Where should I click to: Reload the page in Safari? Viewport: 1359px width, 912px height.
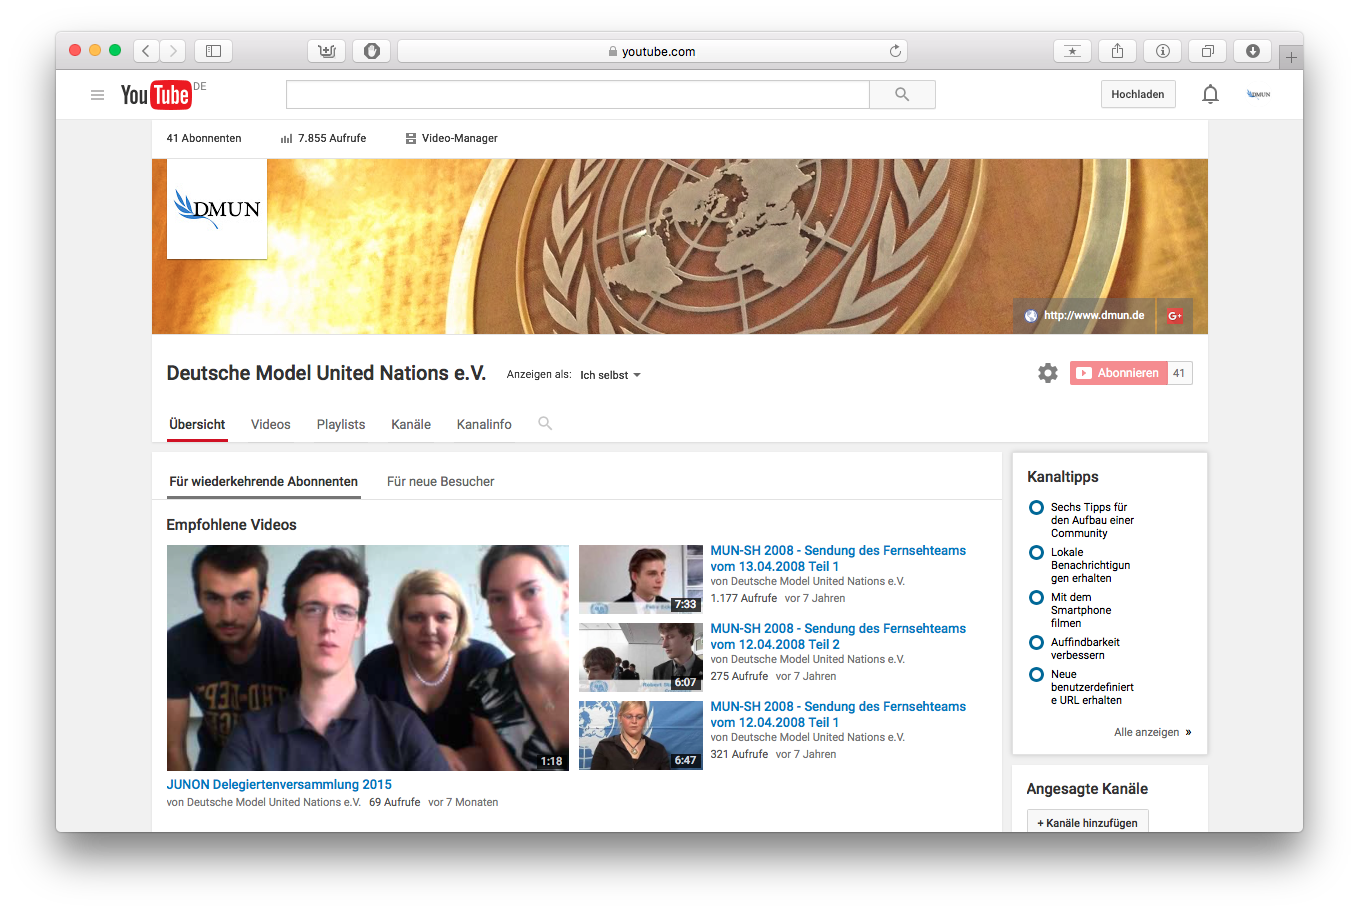895,51
